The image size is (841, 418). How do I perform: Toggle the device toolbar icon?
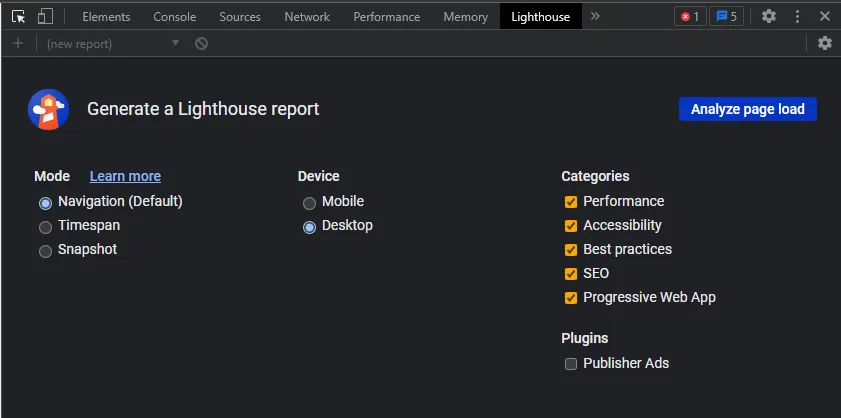pyautogui.click(x=46, y=16)
